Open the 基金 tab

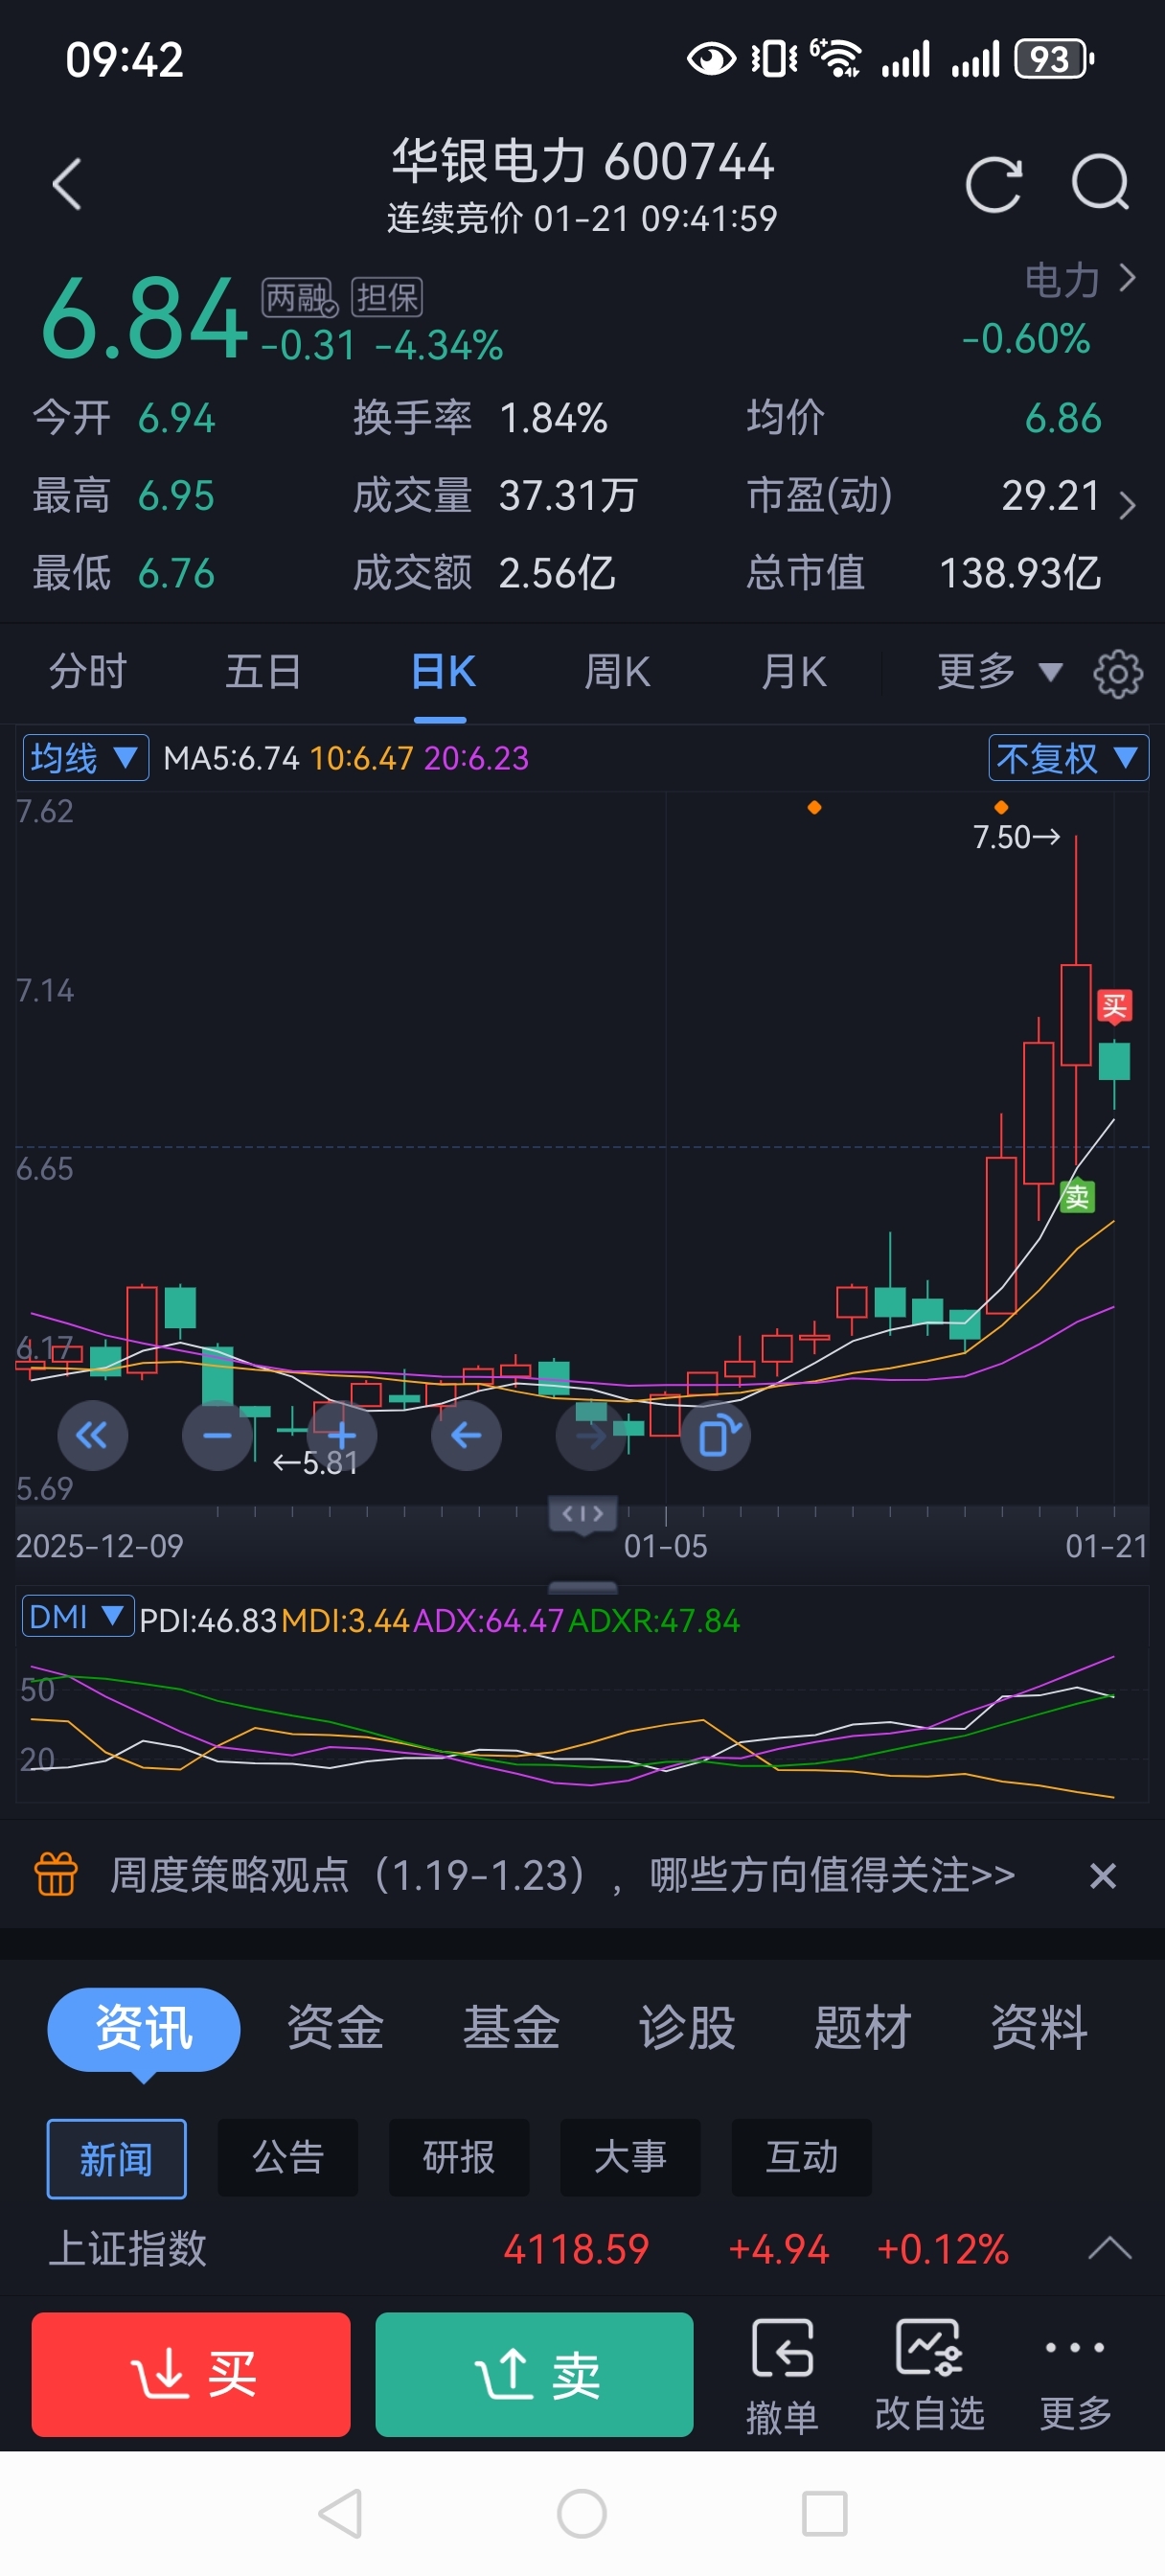(511, 2029)
